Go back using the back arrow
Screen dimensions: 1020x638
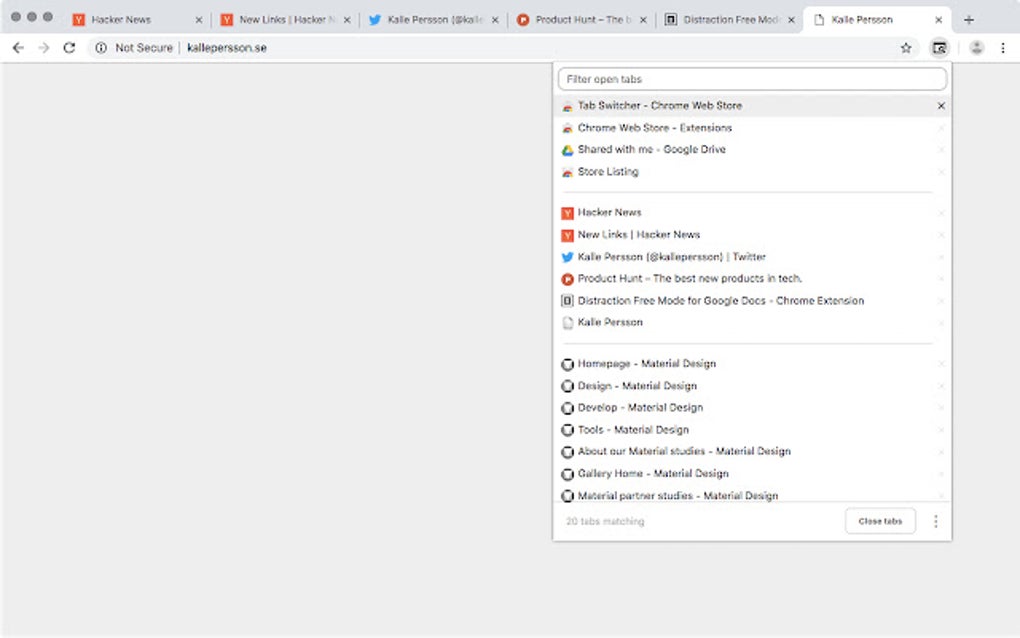click(17, 47)
